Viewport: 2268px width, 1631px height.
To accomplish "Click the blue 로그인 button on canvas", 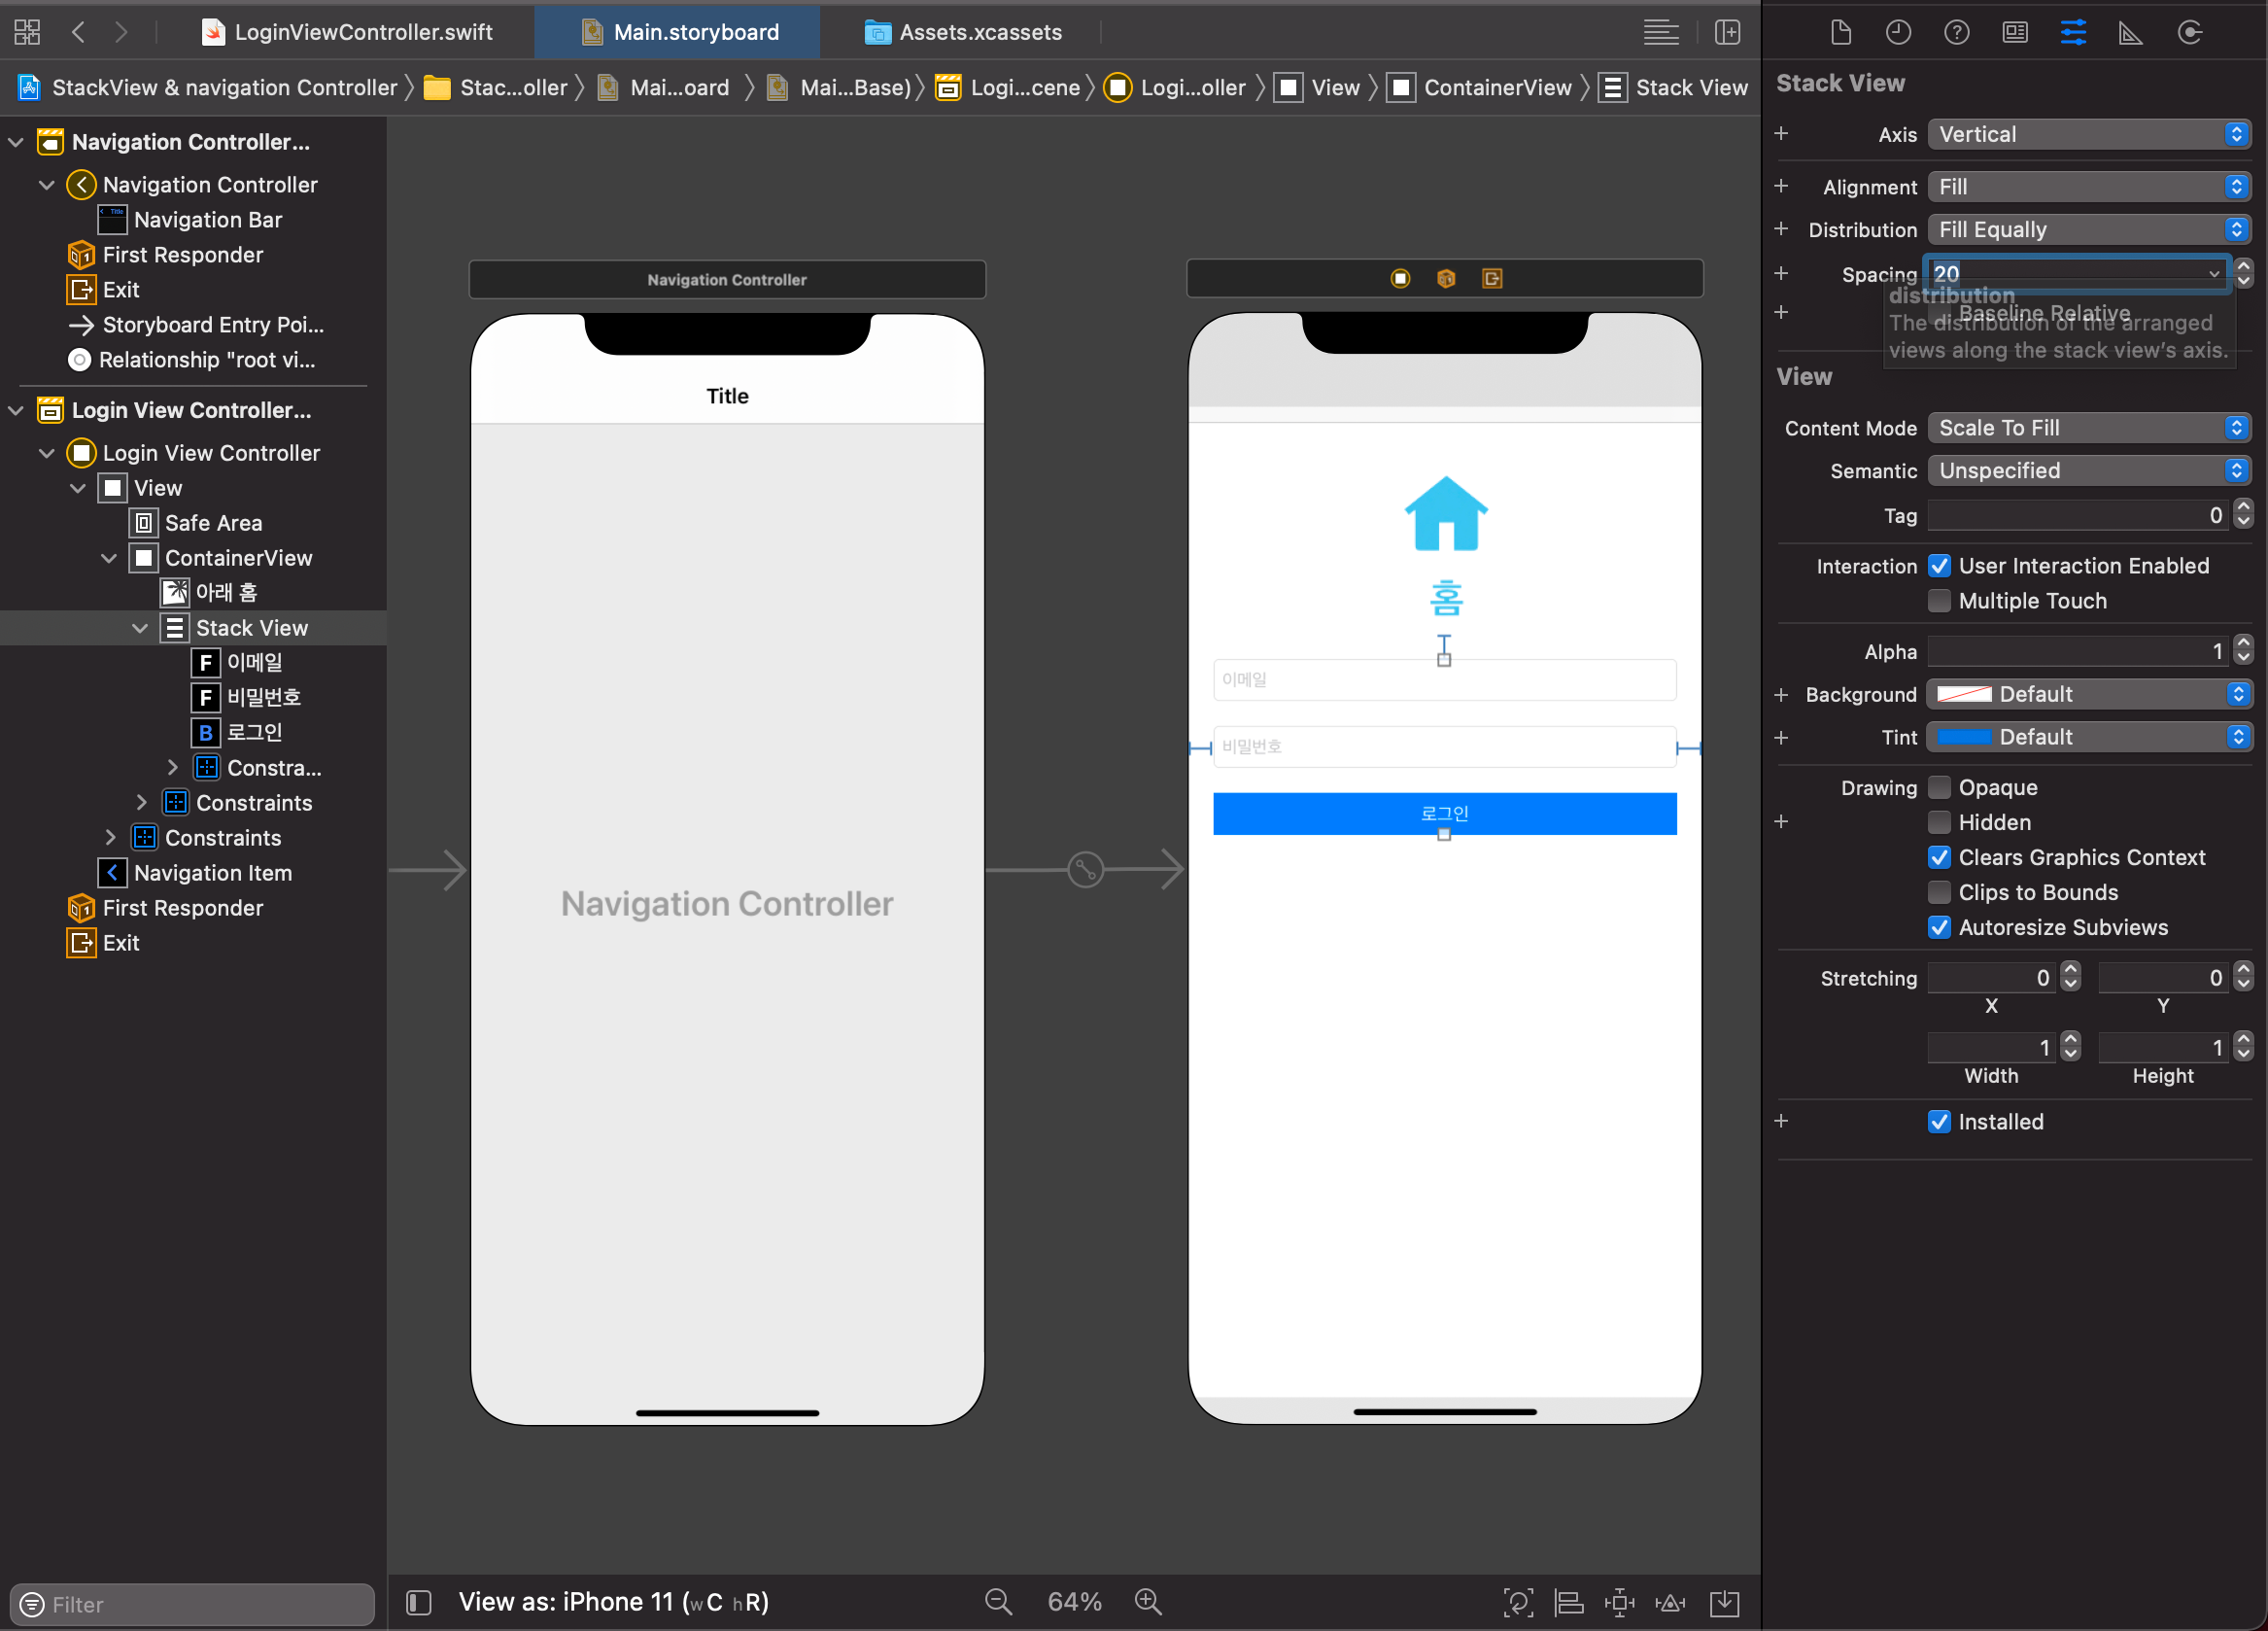I will (1444, 813).
